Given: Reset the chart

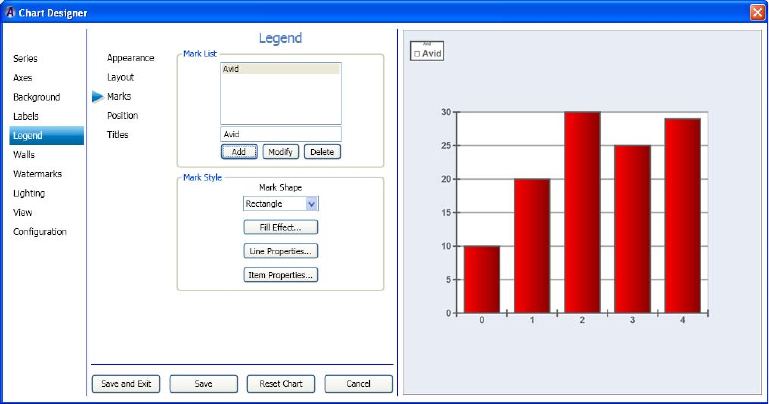Looking at the screenshot, I should 281,384.
